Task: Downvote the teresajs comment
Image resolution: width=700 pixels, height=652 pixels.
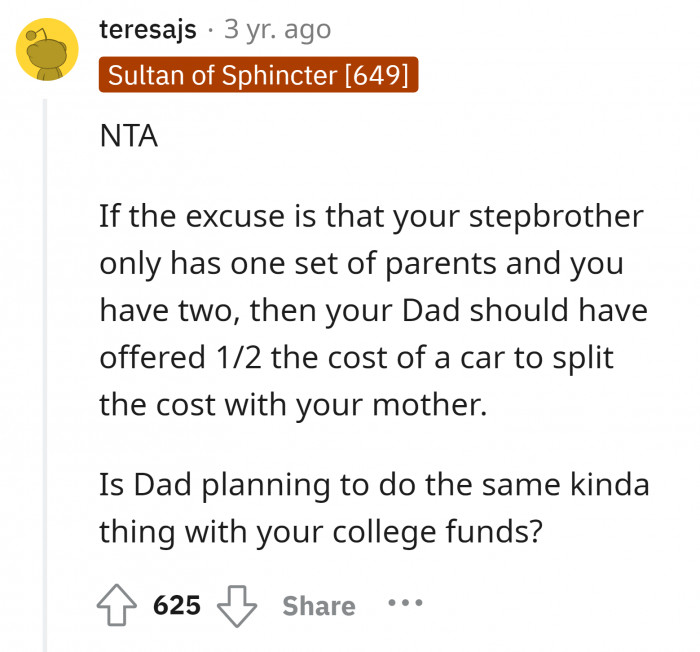Action: click(x=236, y=605)
